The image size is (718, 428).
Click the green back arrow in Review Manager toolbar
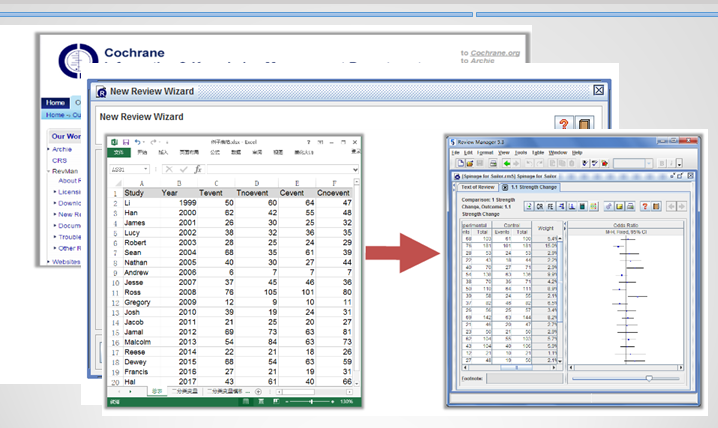pos(506,163)
